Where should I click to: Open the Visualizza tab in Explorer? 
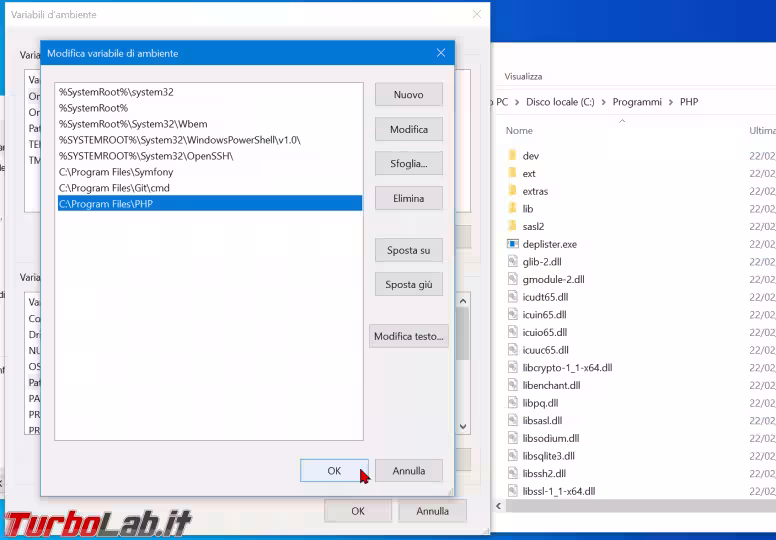click(x=523, y=76)
